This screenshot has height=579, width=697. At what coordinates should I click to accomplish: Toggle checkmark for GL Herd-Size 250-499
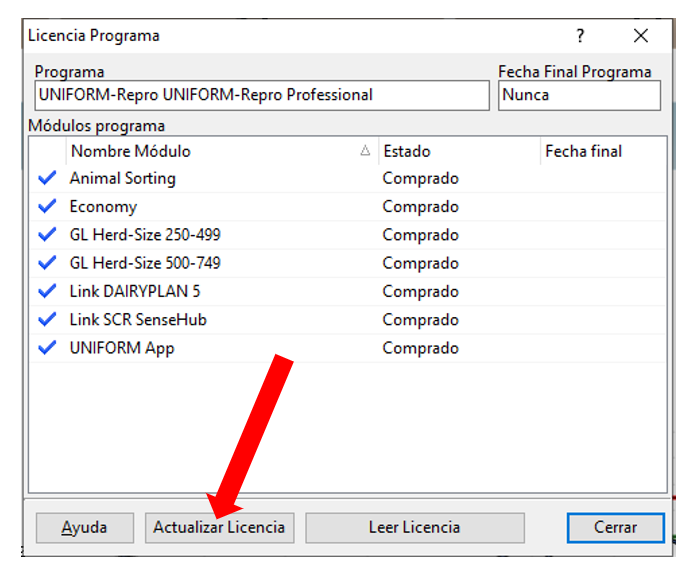click(47, 235)
